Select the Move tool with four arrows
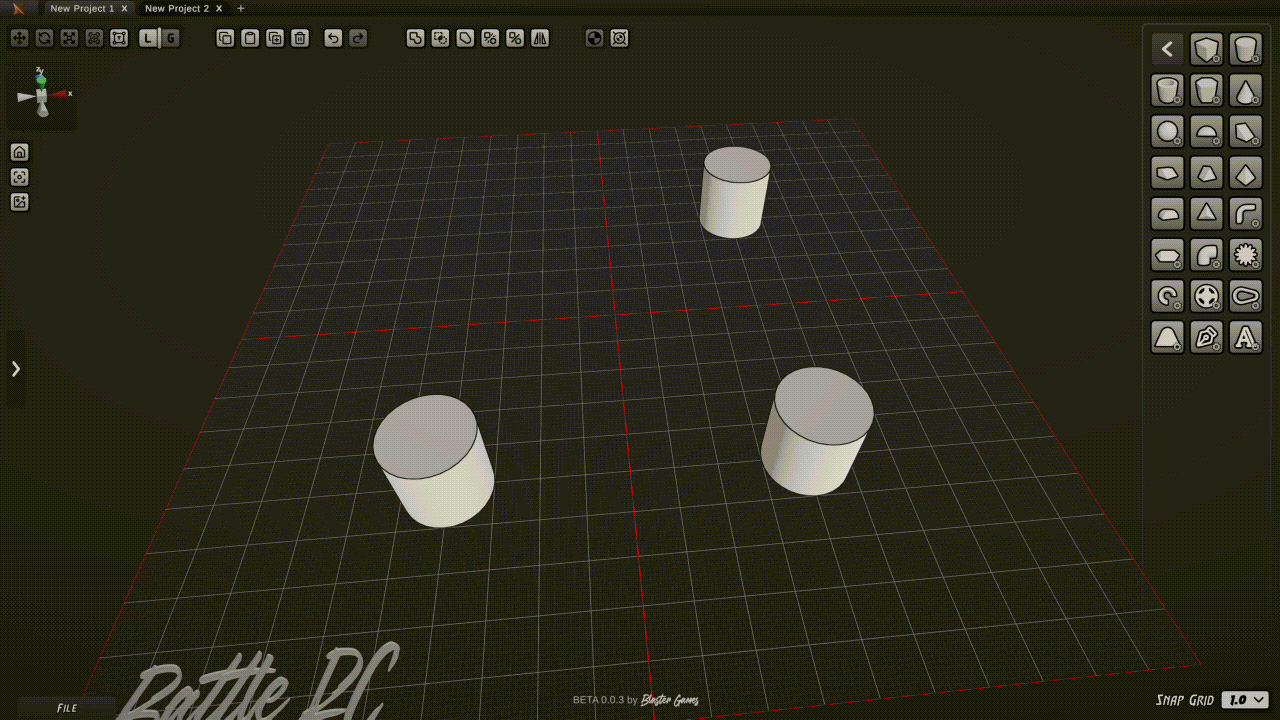The image size is (1280, 720). pyautogui.click(x=19, y=38)
